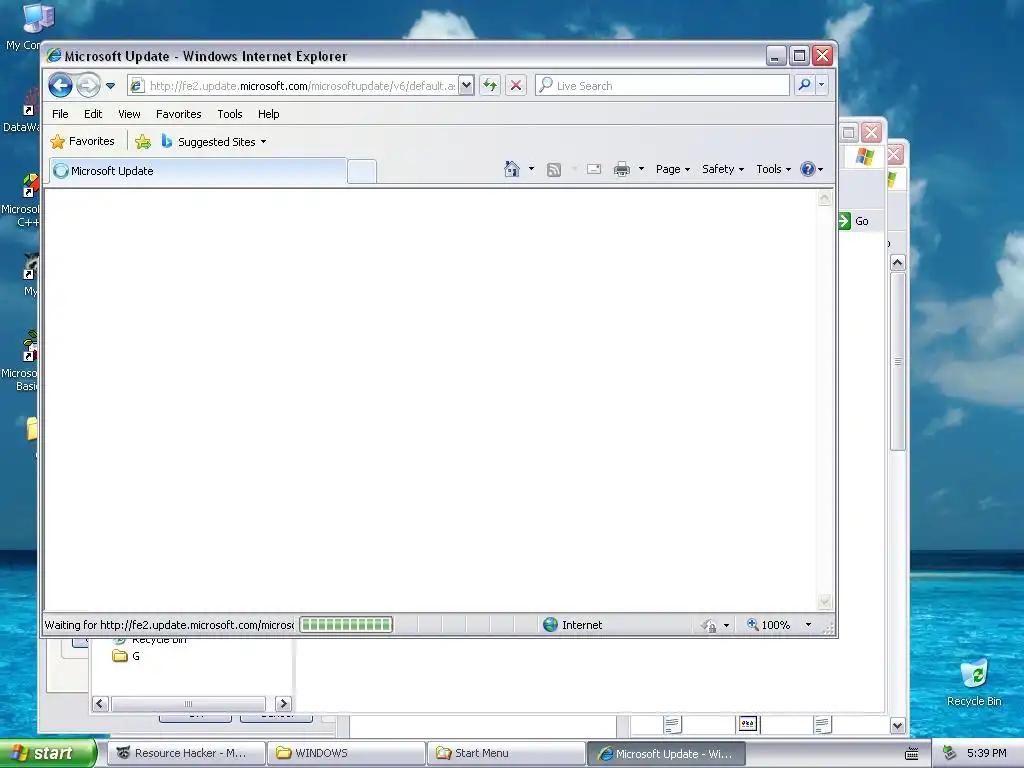Click the page scrollbar down arrow
Viewport: 1024px width, 768px height.
click(x=824, y=600)
